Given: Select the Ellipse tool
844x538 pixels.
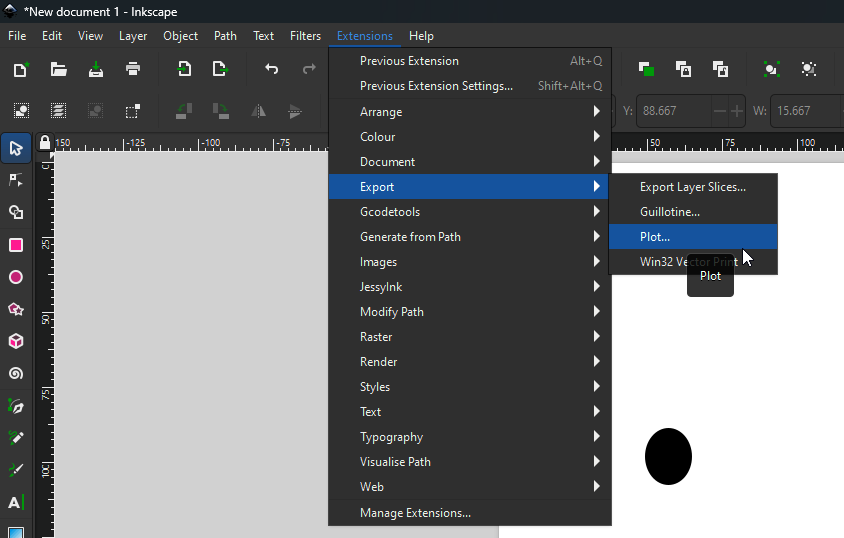Looking at the screenshot, I should (x=16, y=277).
